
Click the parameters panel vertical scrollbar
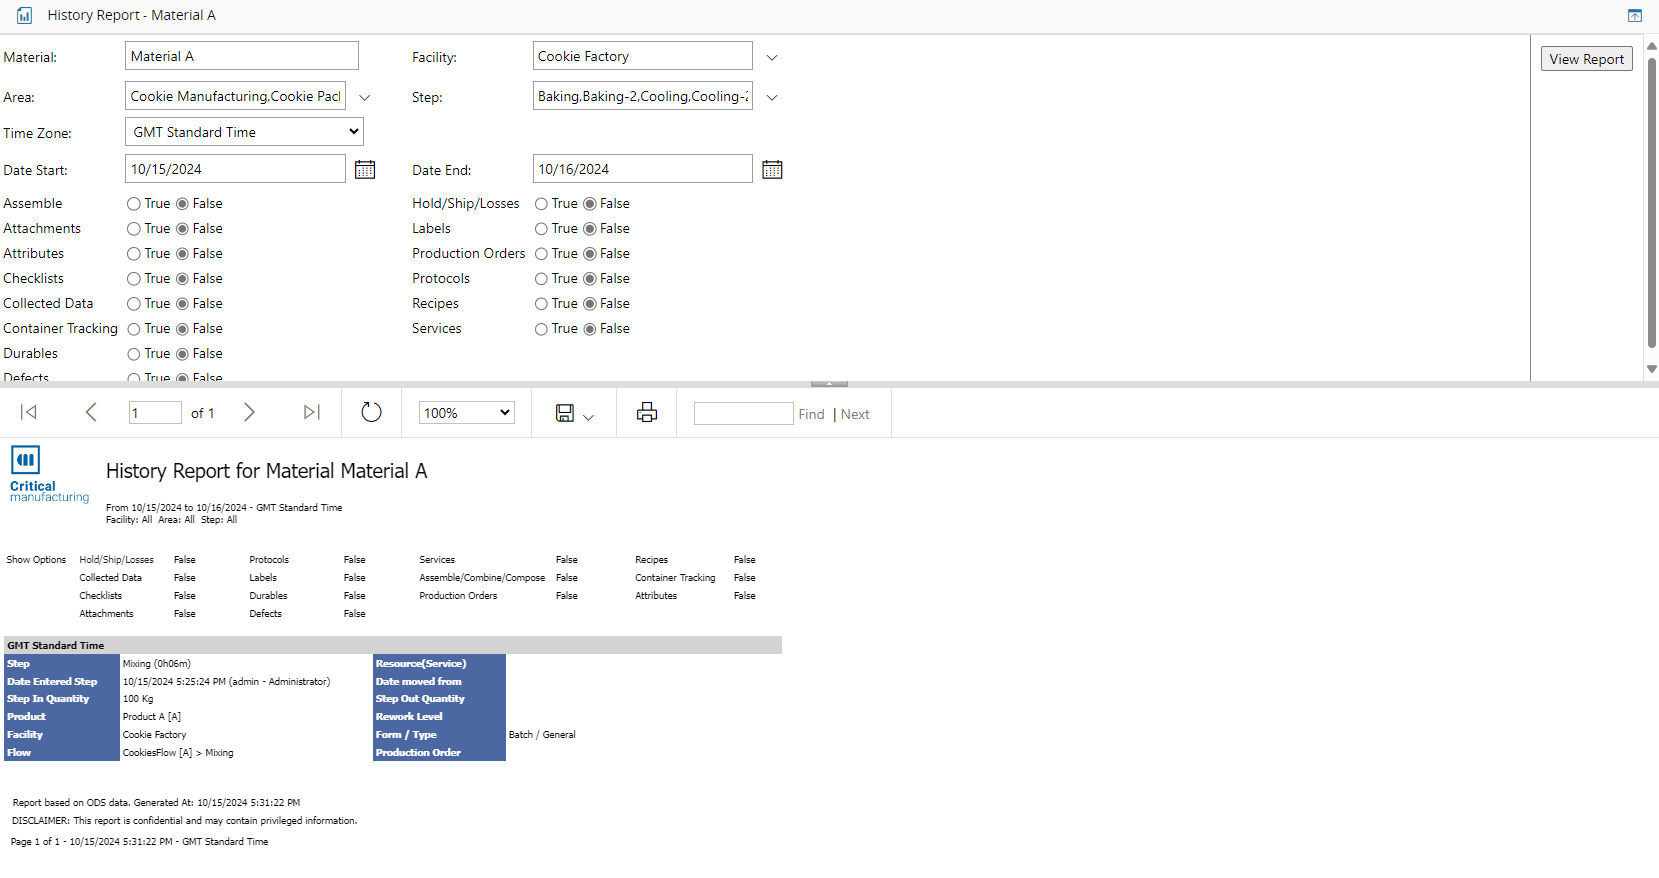(x=1652, y=200)
